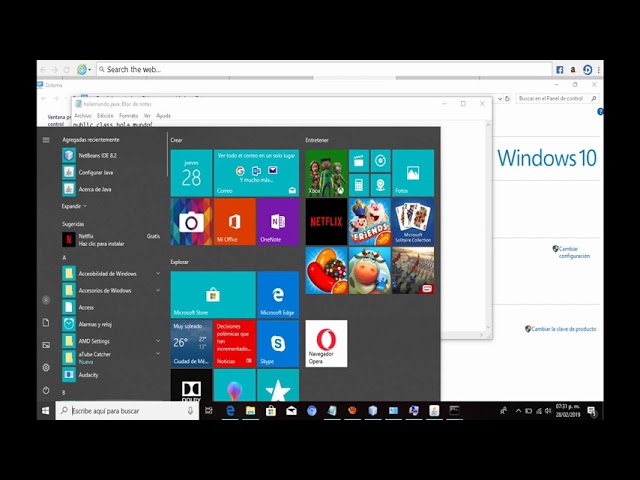
Task: Open the Facebook icon in browser toolbar
Action: [x=560, y=70]
